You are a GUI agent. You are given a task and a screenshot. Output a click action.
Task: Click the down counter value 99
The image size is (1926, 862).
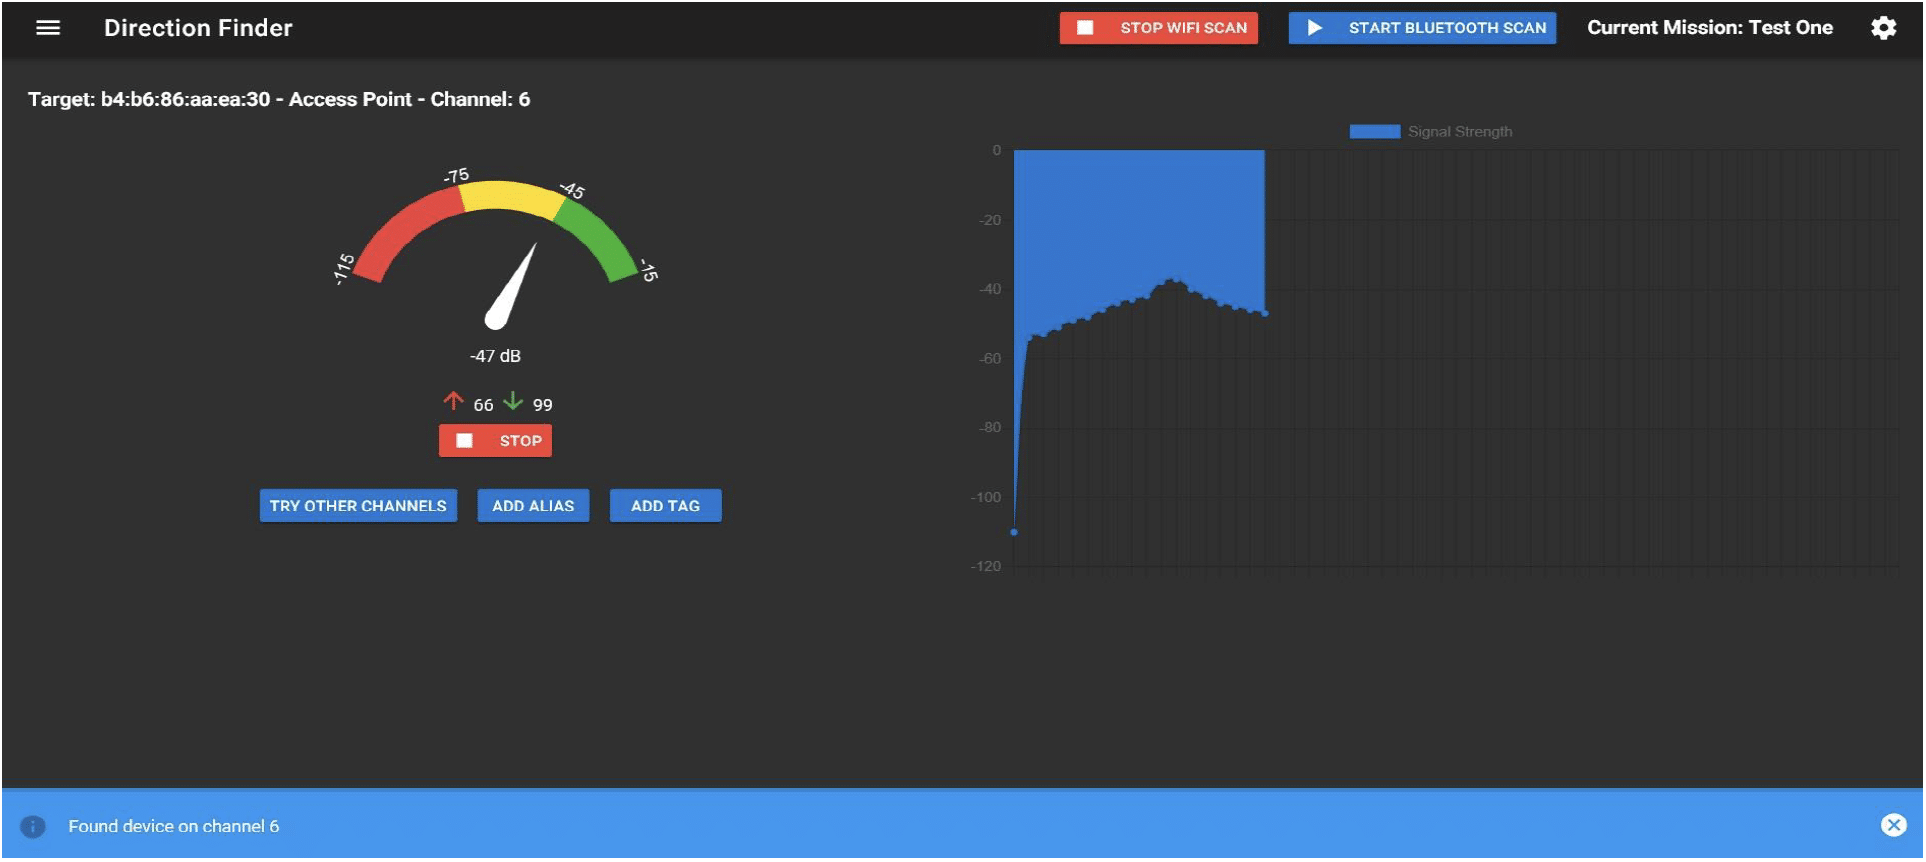(542, 405)
